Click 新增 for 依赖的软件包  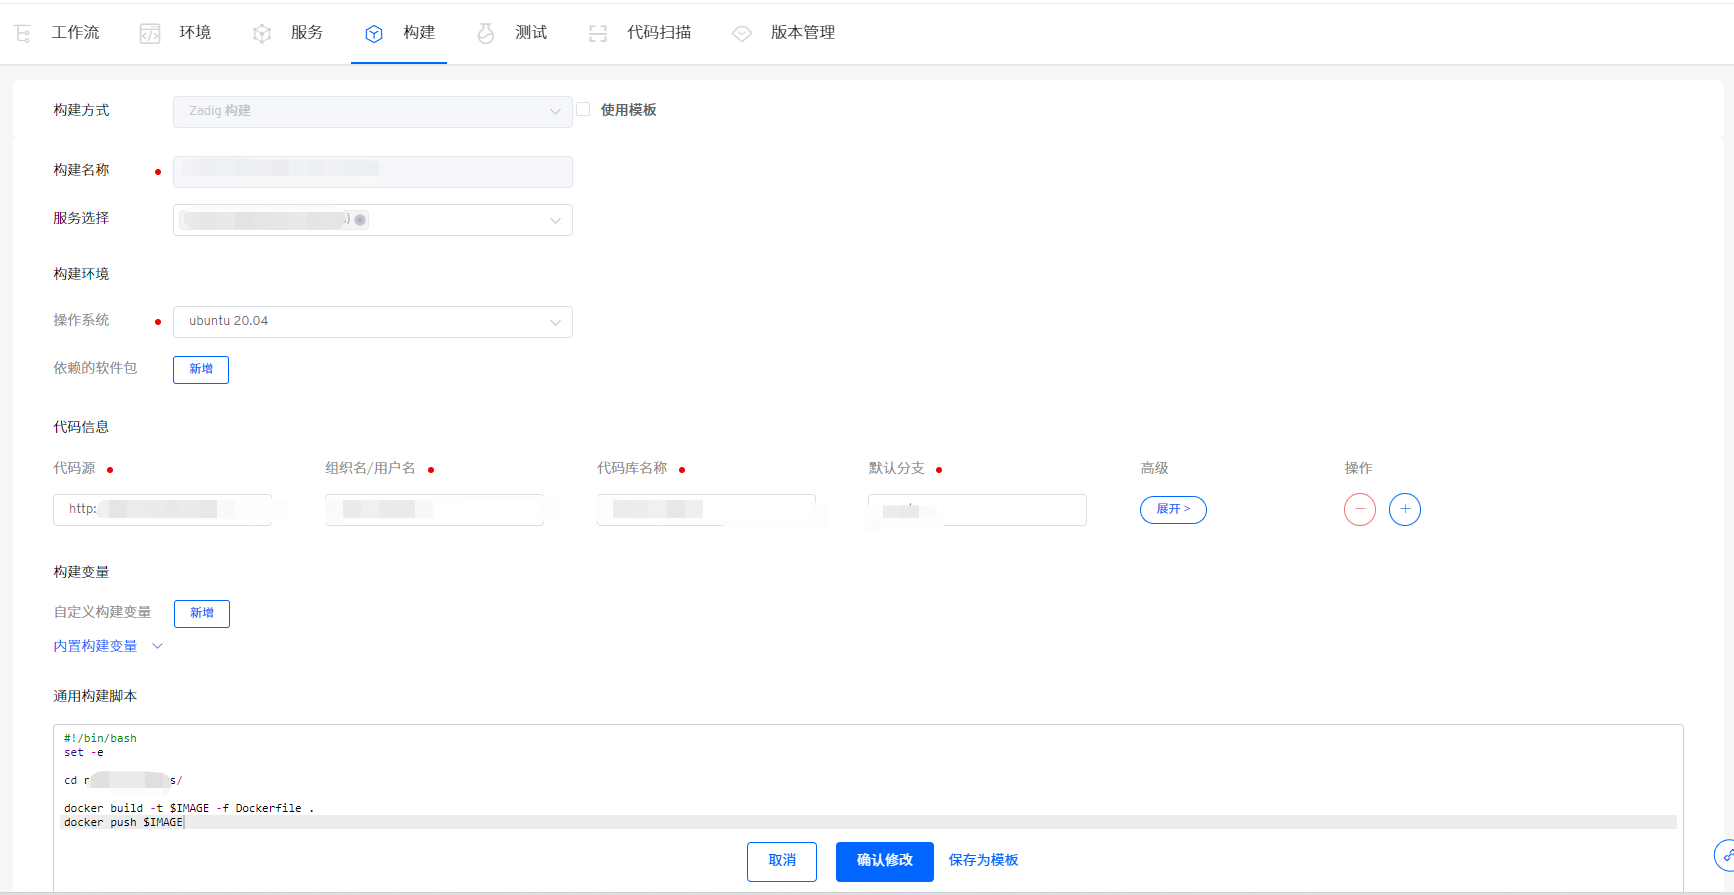click(x=201, y=369)
